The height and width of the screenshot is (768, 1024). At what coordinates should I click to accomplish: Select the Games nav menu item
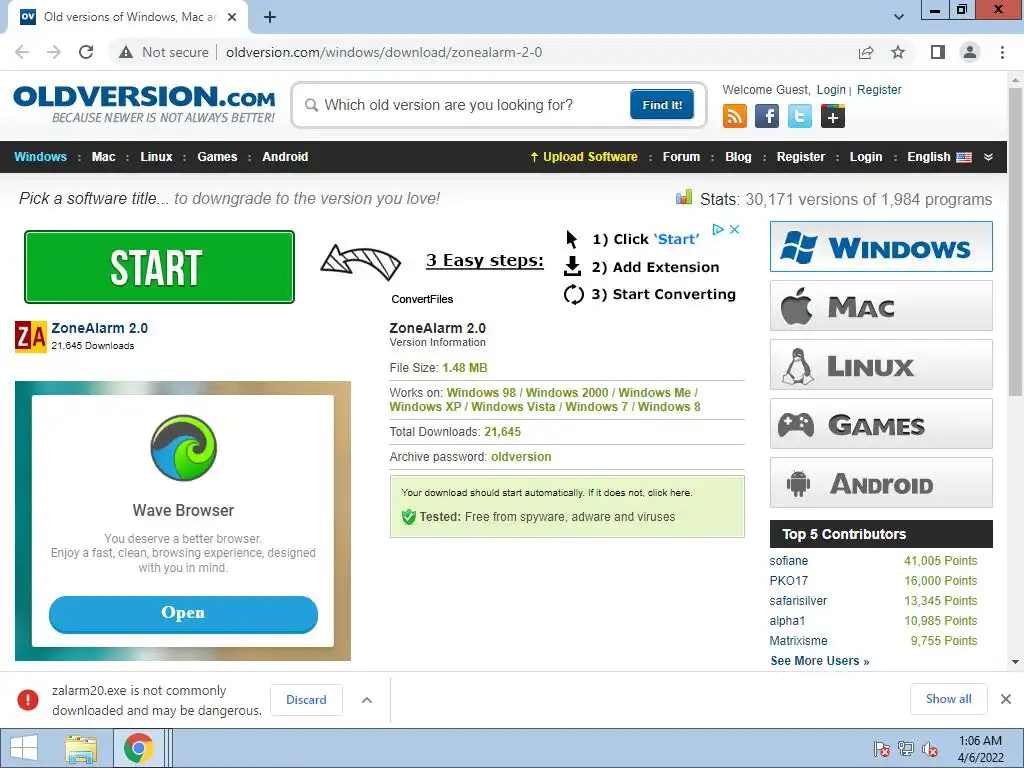point(217,157)
